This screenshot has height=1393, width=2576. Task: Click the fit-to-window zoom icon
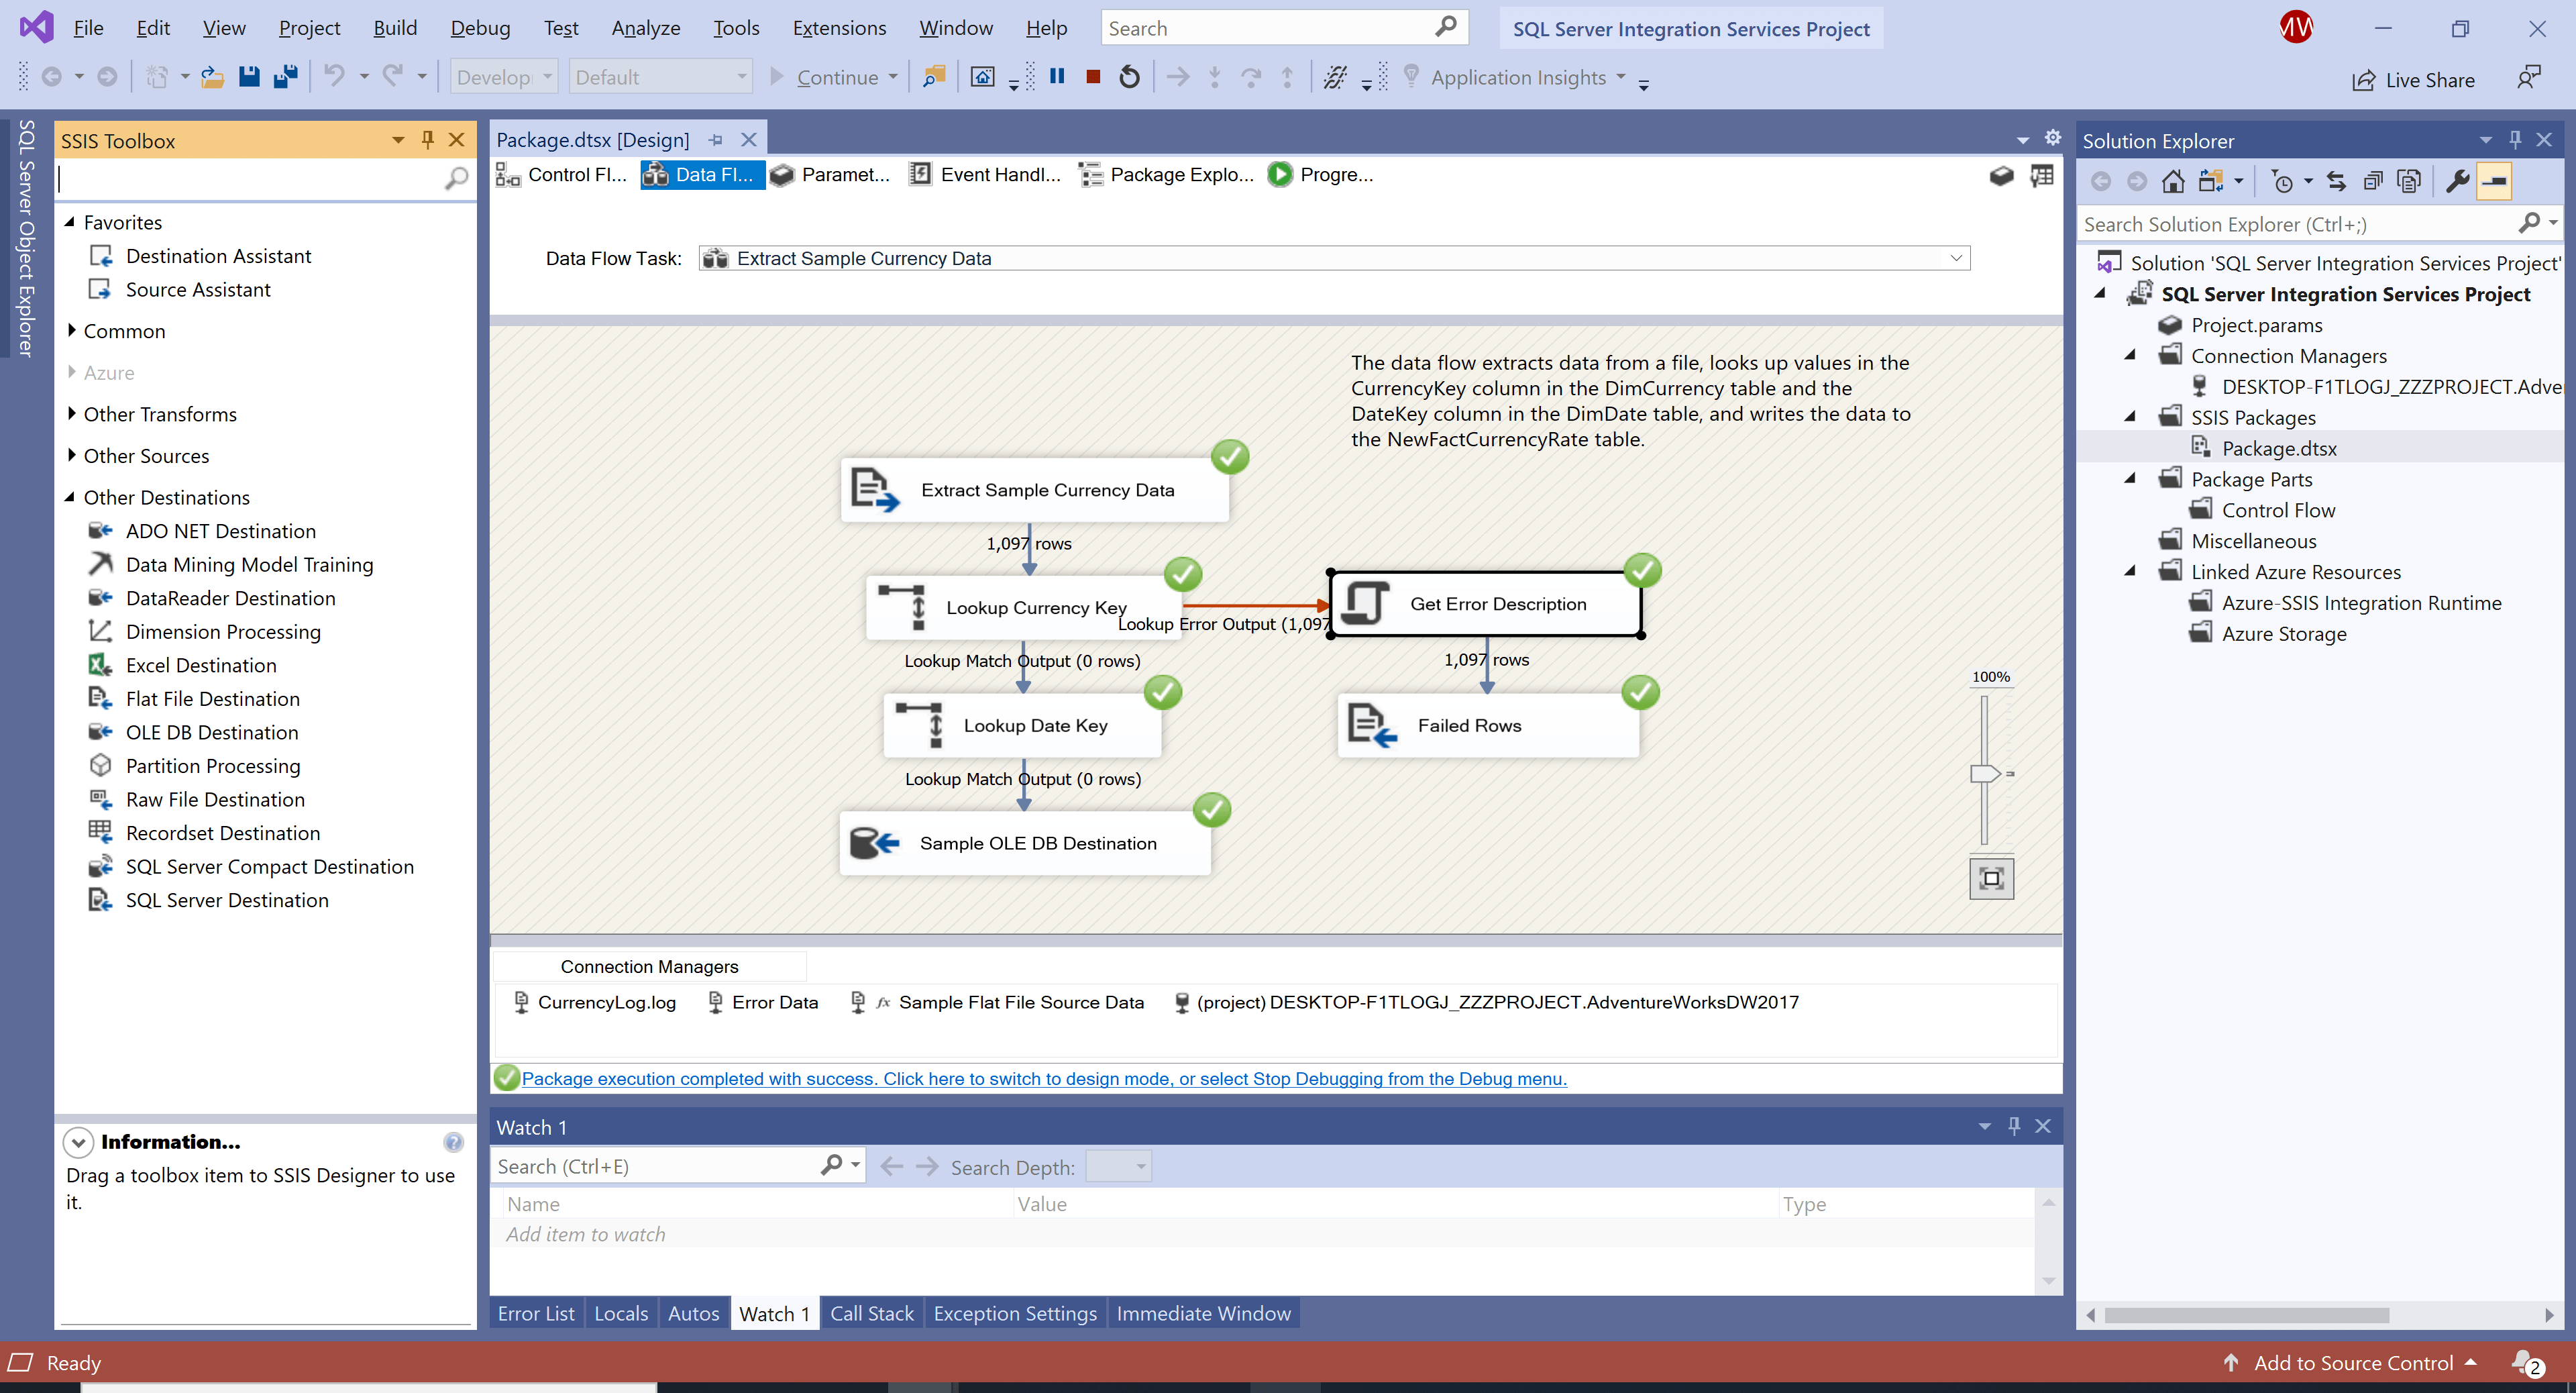[1991, 877]
